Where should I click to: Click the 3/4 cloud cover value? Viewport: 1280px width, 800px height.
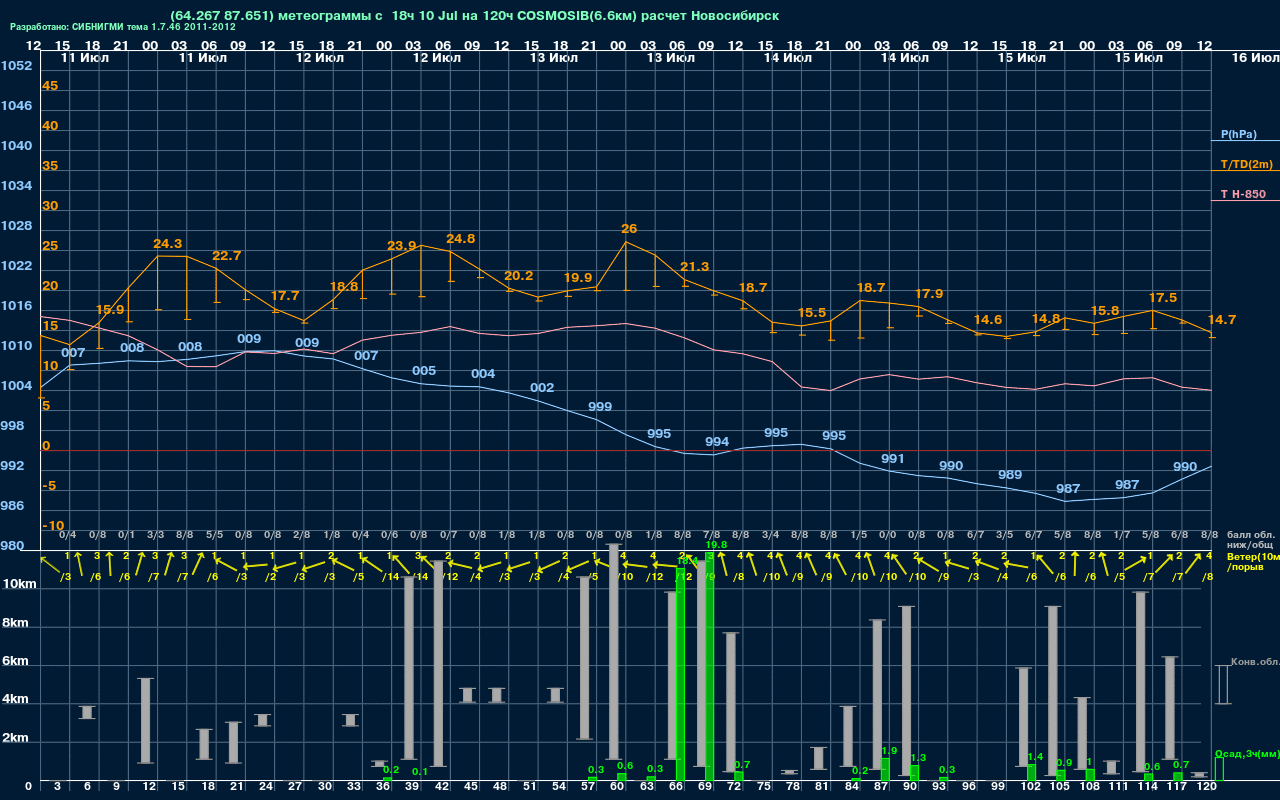click(x=770, y=535)
